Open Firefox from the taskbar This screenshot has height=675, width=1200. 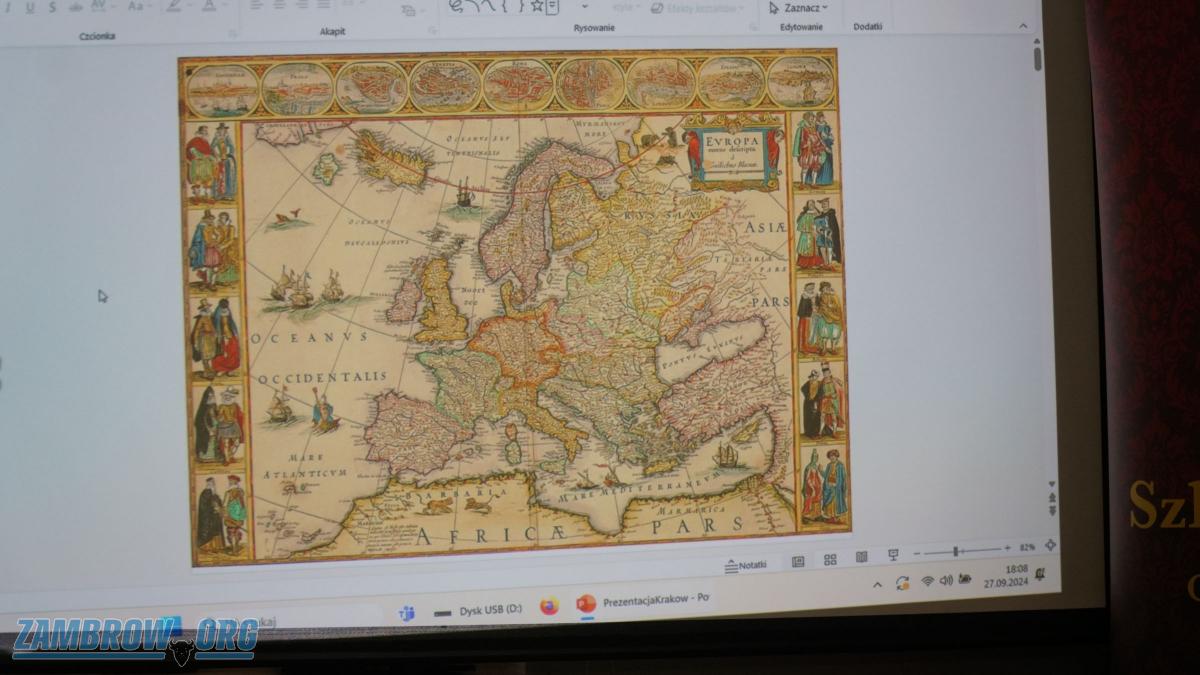click(549, 606)
